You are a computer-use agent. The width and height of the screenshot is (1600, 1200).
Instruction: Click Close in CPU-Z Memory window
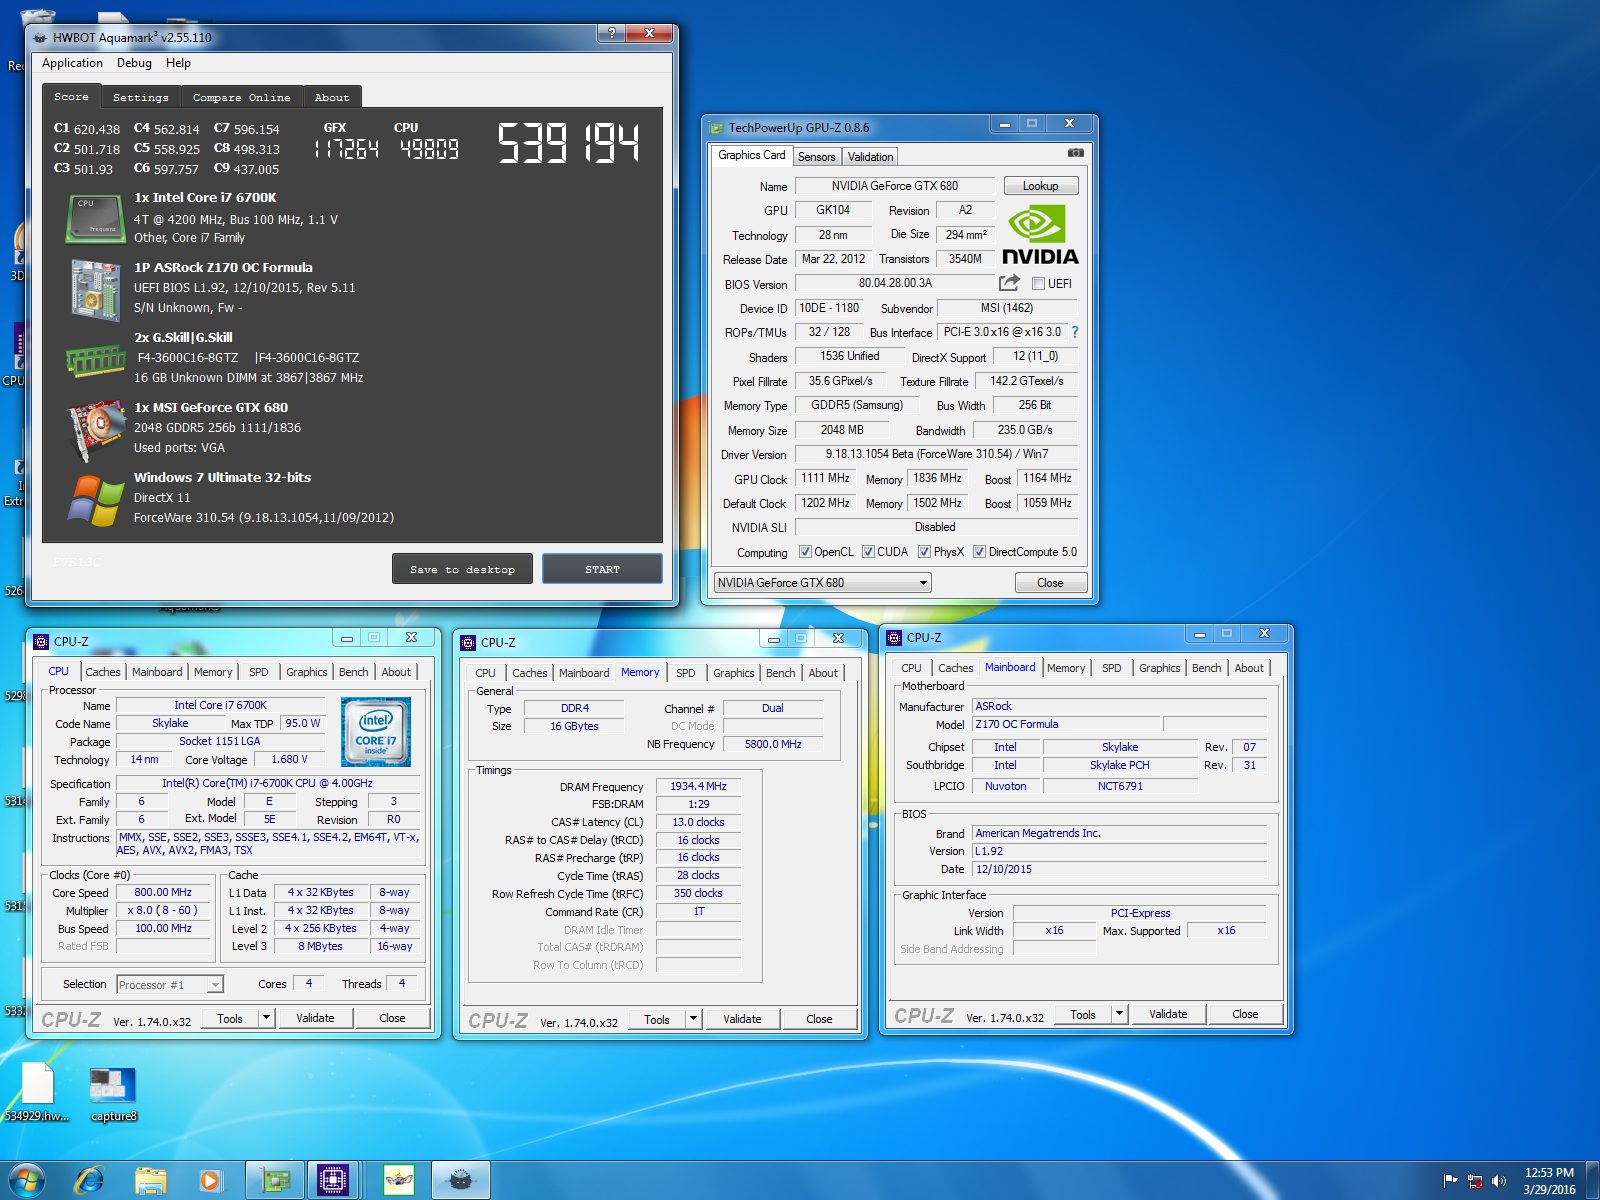pos(819,1019)
